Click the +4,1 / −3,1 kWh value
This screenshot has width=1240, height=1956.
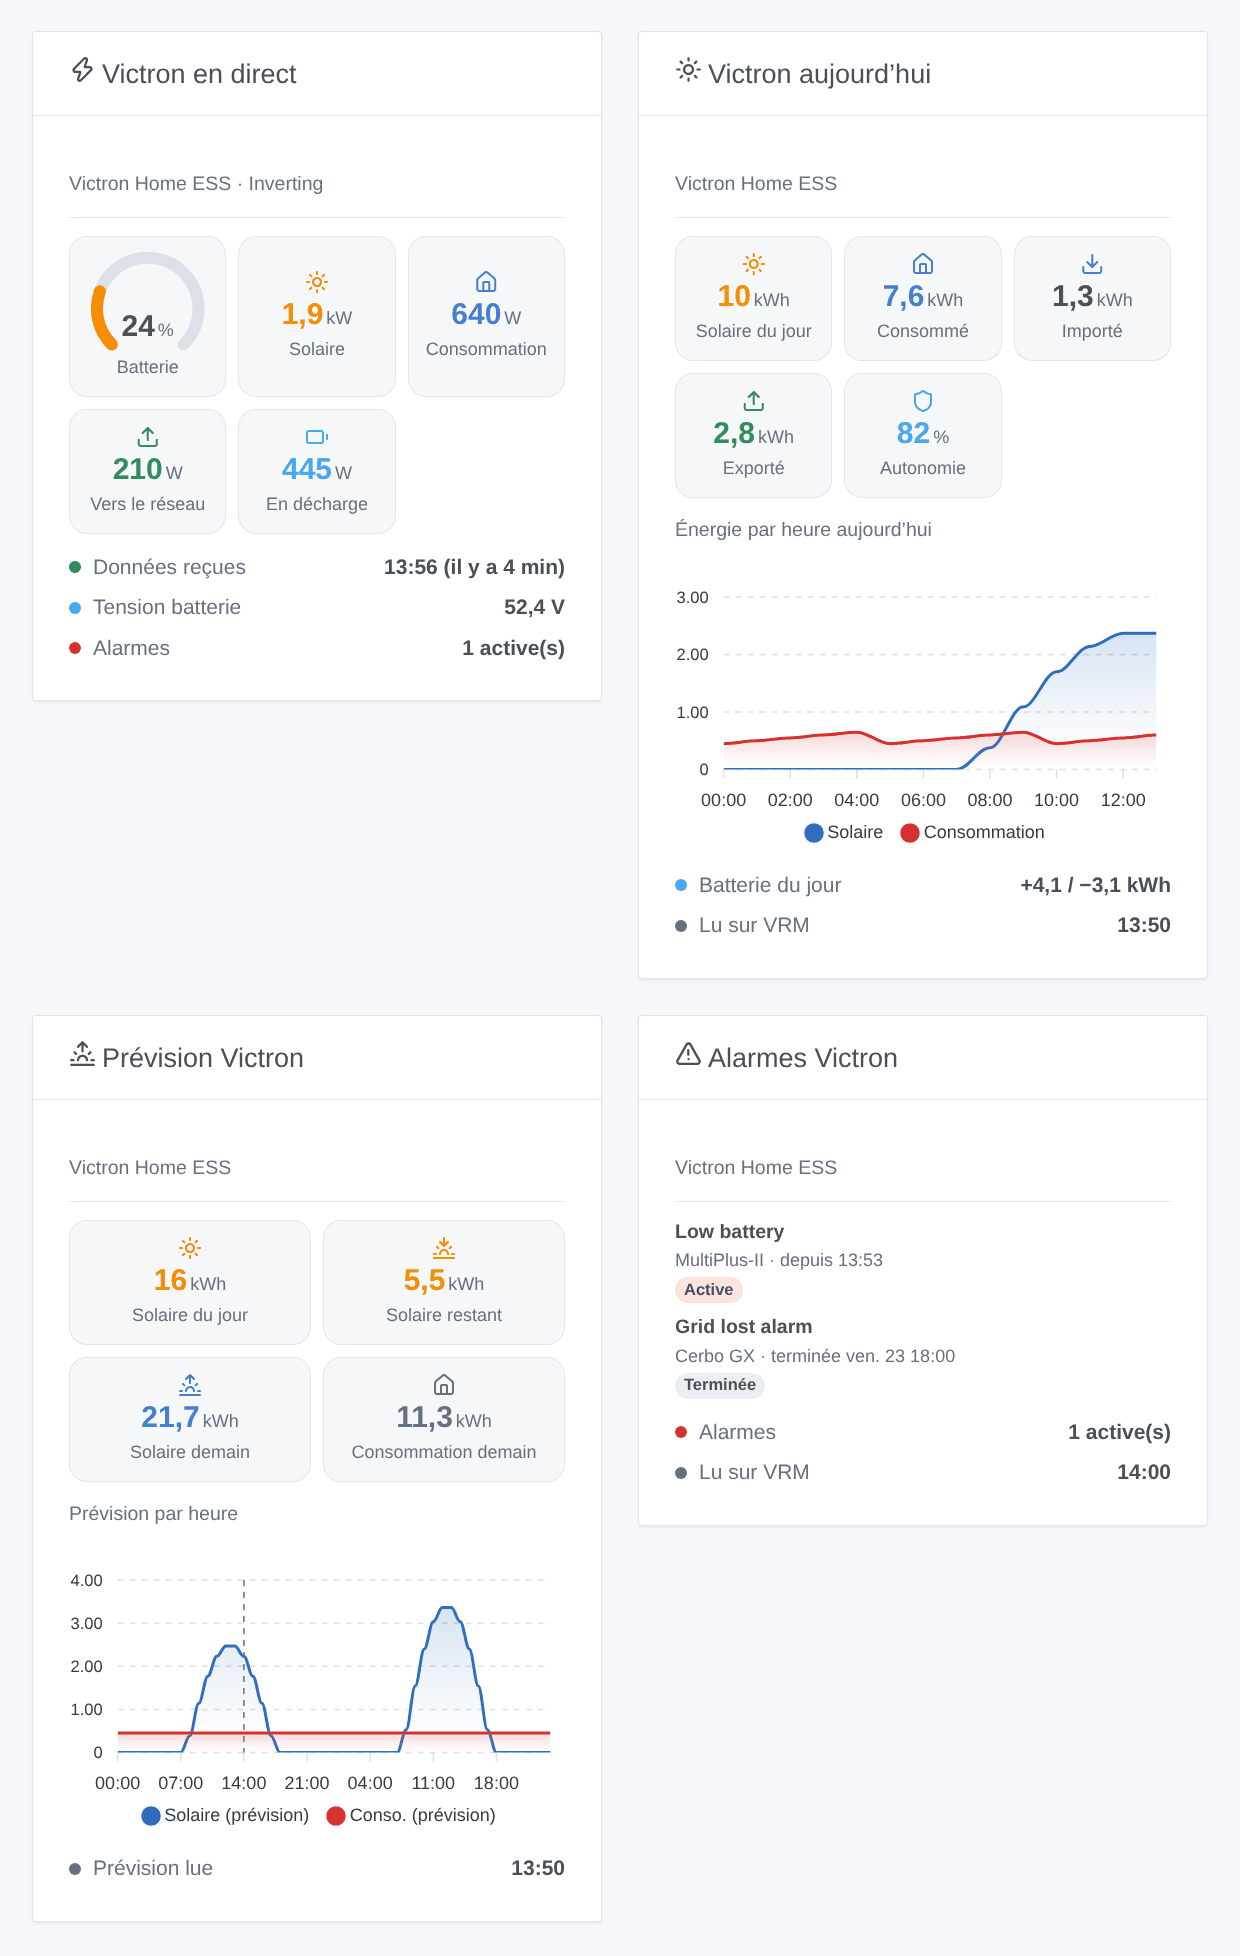[1095, 885]
